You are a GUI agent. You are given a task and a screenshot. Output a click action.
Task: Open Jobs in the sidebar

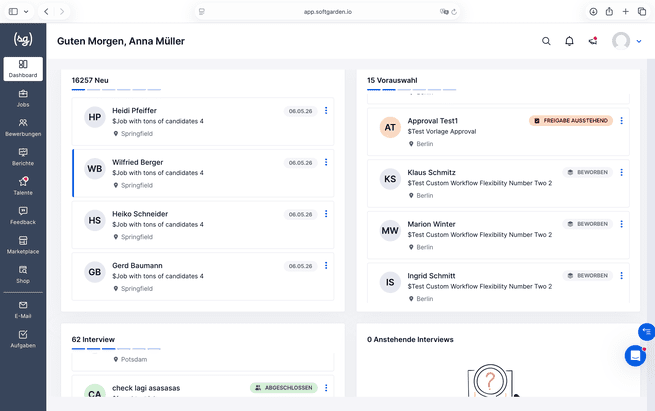point(23,98)
